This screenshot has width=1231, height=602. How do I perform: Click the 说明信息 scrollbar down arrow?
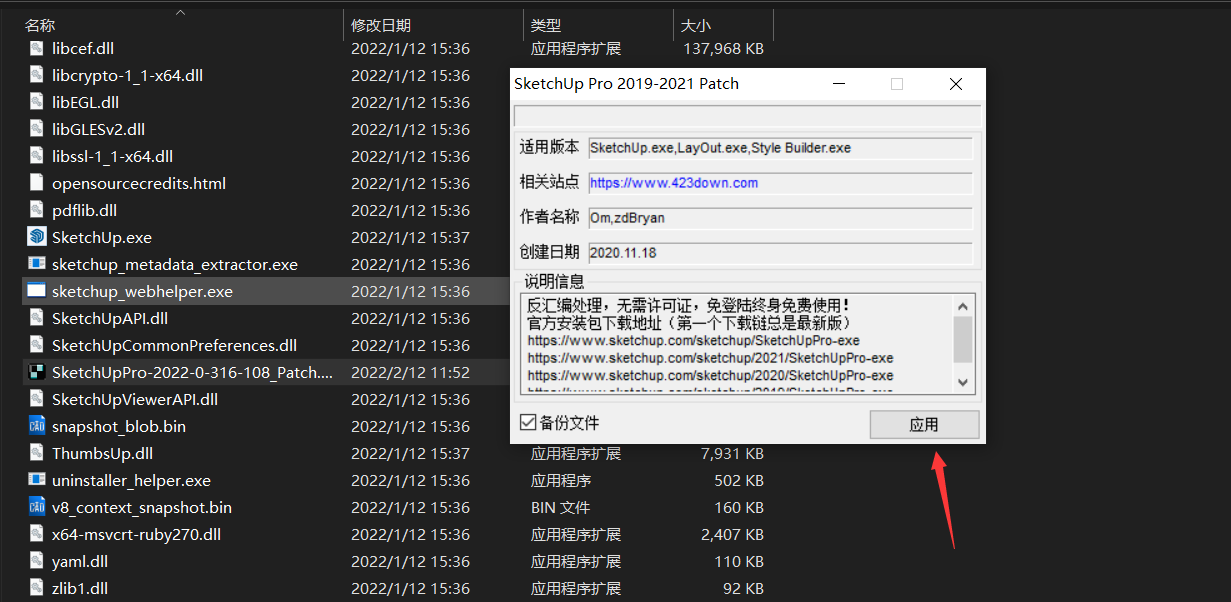(x=963, y=382)
